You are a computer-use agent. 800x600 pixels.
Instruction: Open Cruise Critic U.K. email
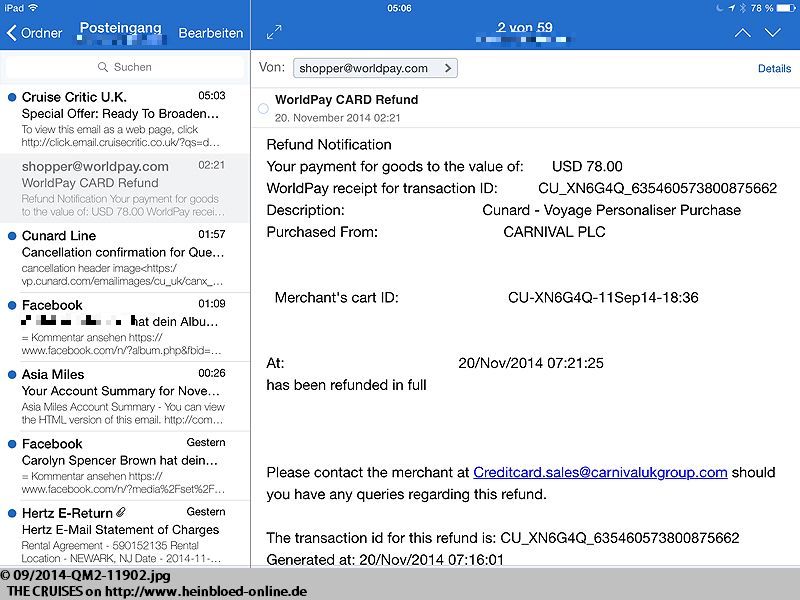pyautogui.click(x=125, y=119)
